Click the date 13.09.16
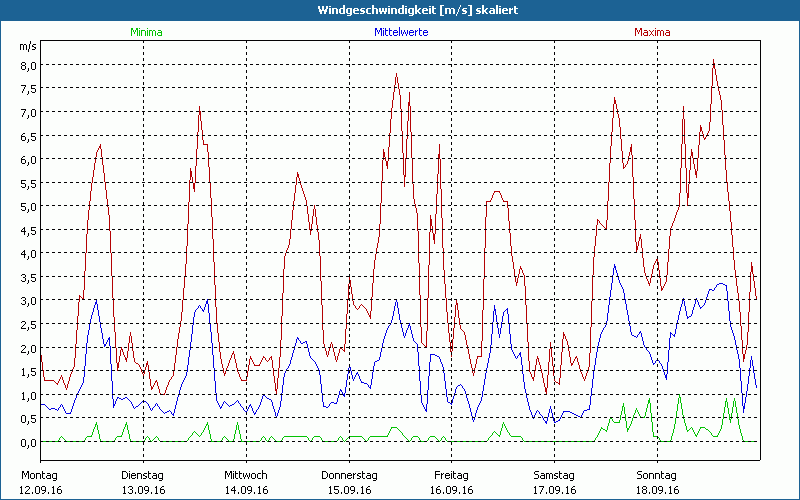 (143, 490)
